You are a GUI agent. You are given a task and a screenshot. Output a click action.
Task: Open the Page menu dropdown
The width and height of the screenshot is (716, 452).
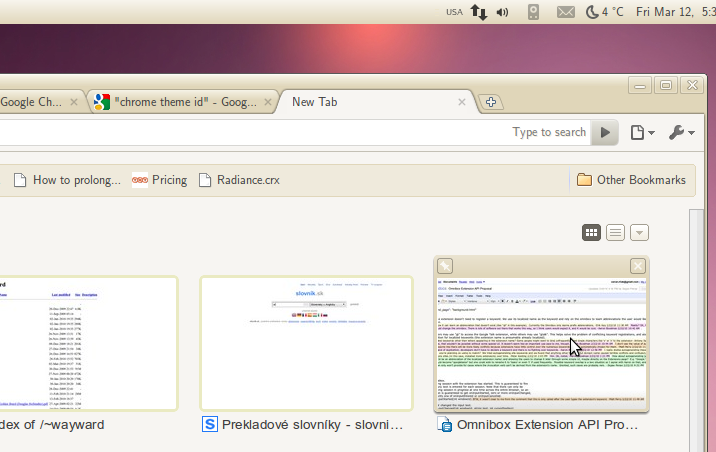[642, 133]
